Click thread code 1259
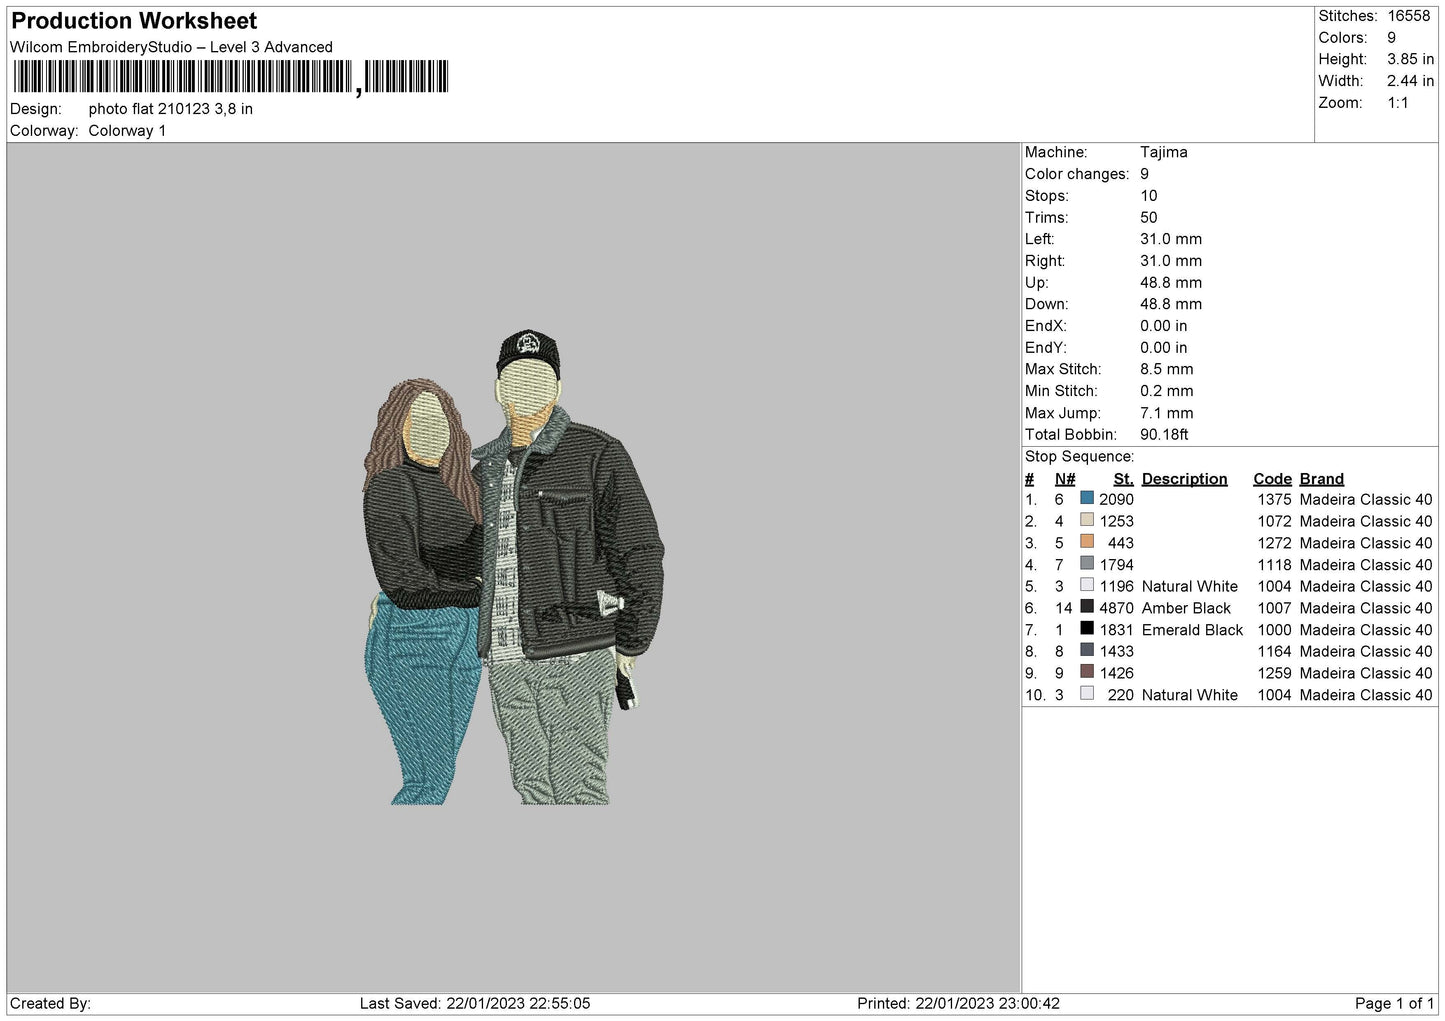Image resolution: width=1445 pixels, height=1021 pixels. click(1275, 673)
